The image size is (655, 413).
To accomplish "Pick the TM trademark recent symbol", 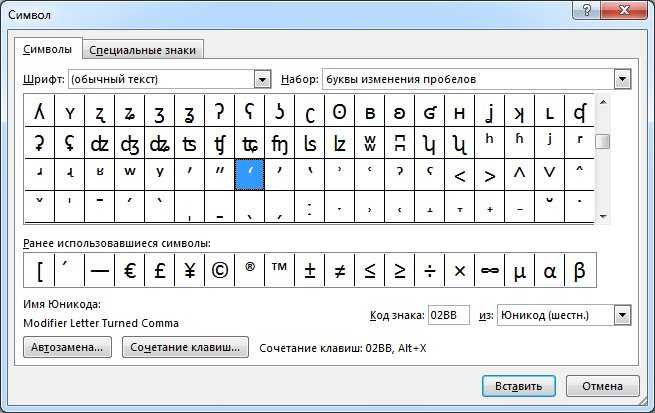I will tap(279, 270).
